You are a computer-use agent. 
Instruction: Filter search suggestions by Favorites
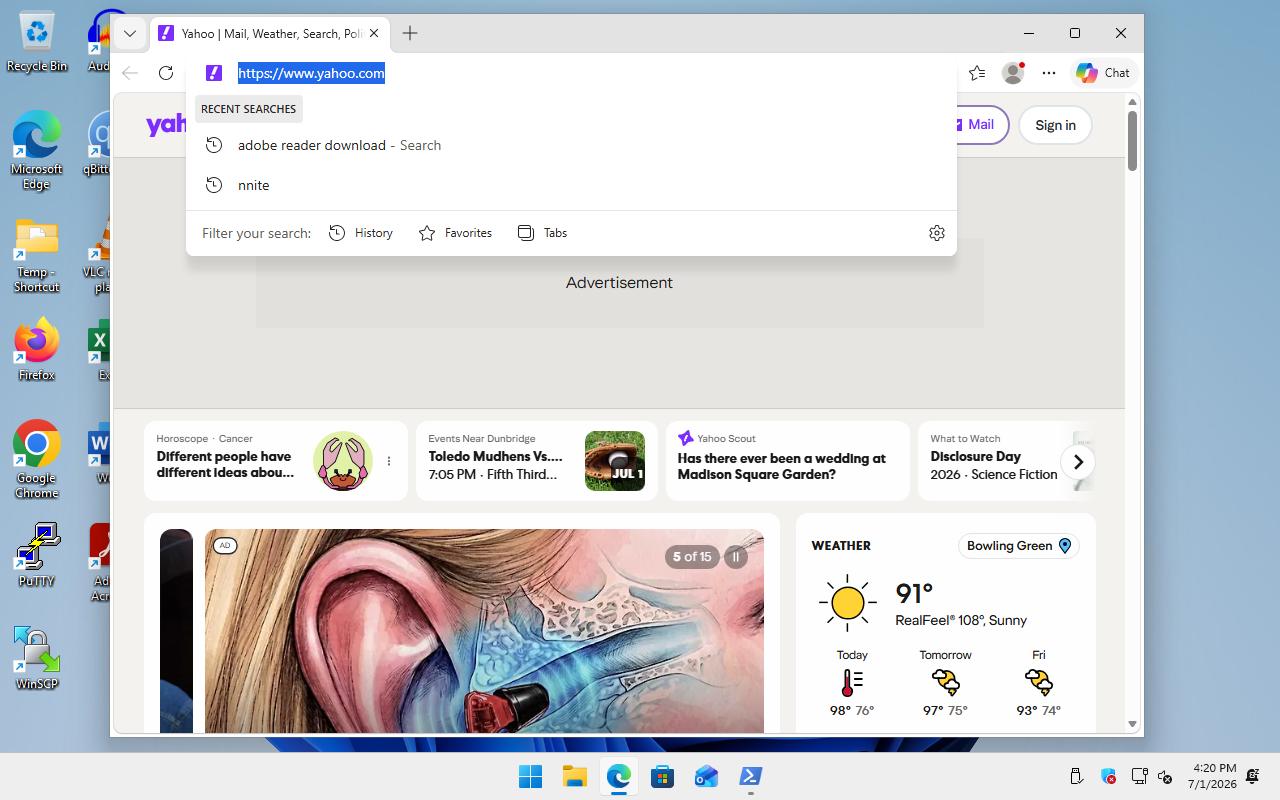(x=455, y=233)
